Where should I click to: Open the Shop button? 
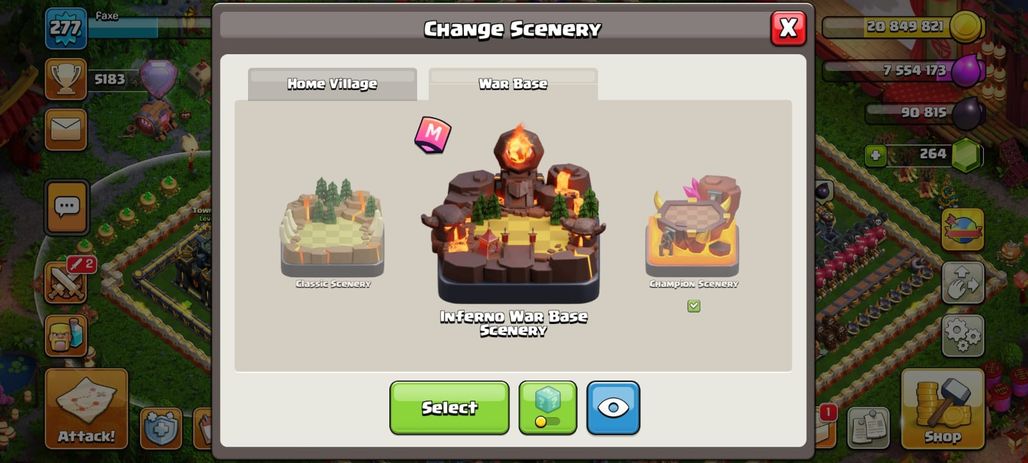[943, 409]
